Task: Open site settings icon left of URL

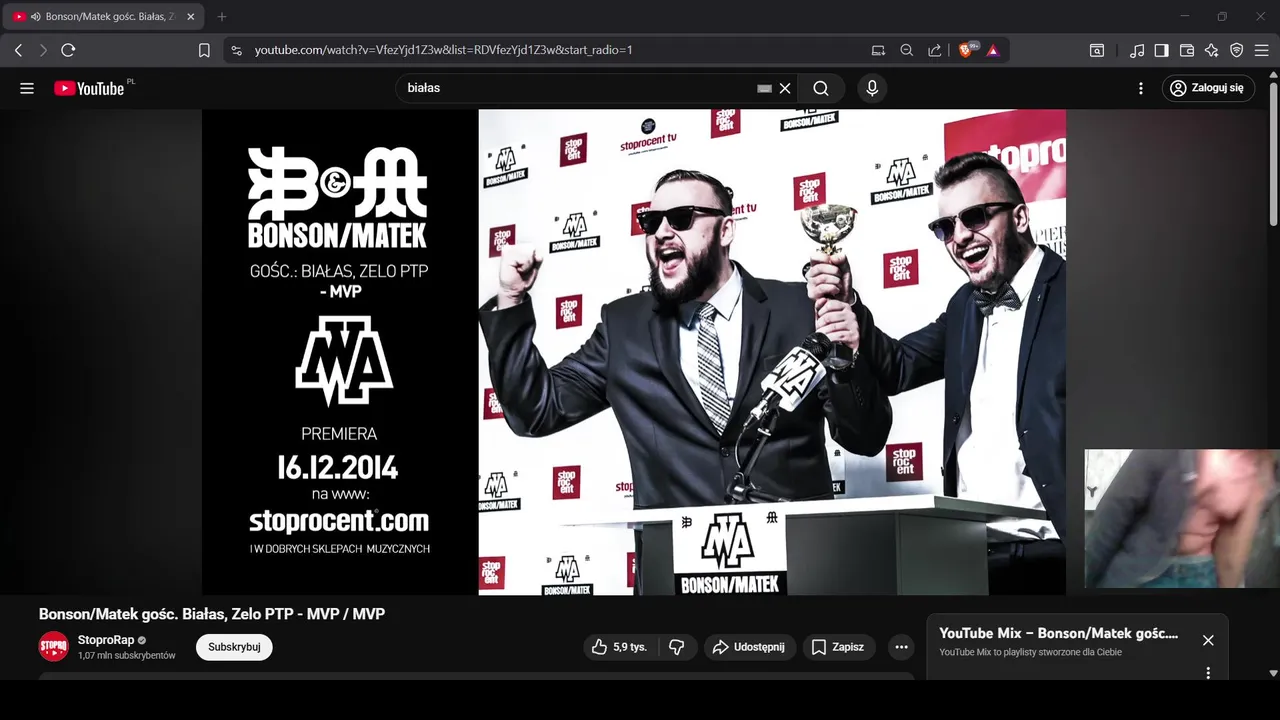Action: click(x=236, y=50)
